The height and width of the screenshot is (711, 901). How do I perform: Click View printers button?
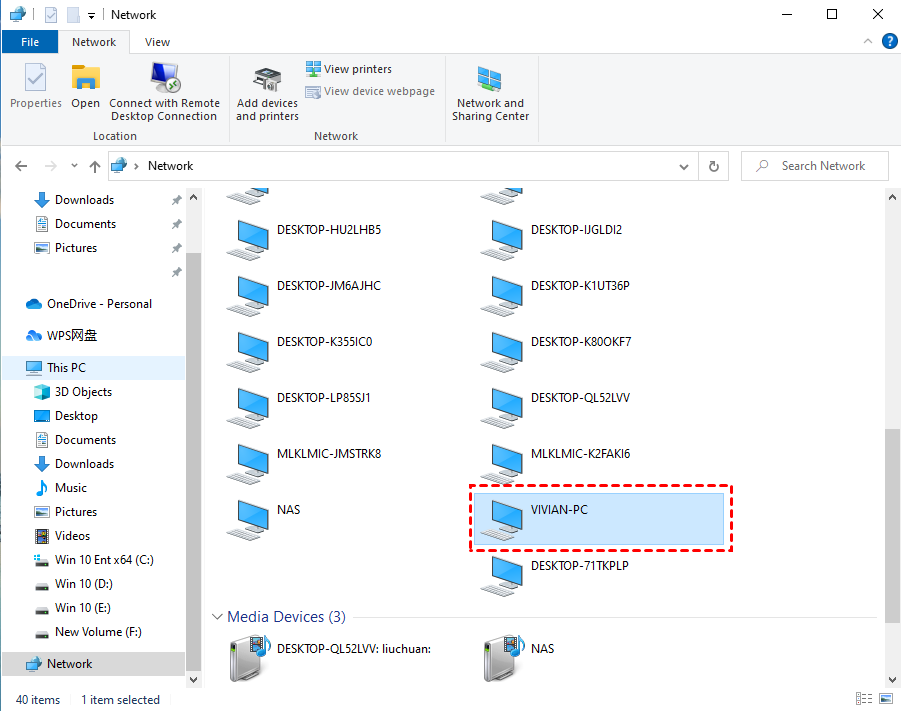tap(349, 69)
